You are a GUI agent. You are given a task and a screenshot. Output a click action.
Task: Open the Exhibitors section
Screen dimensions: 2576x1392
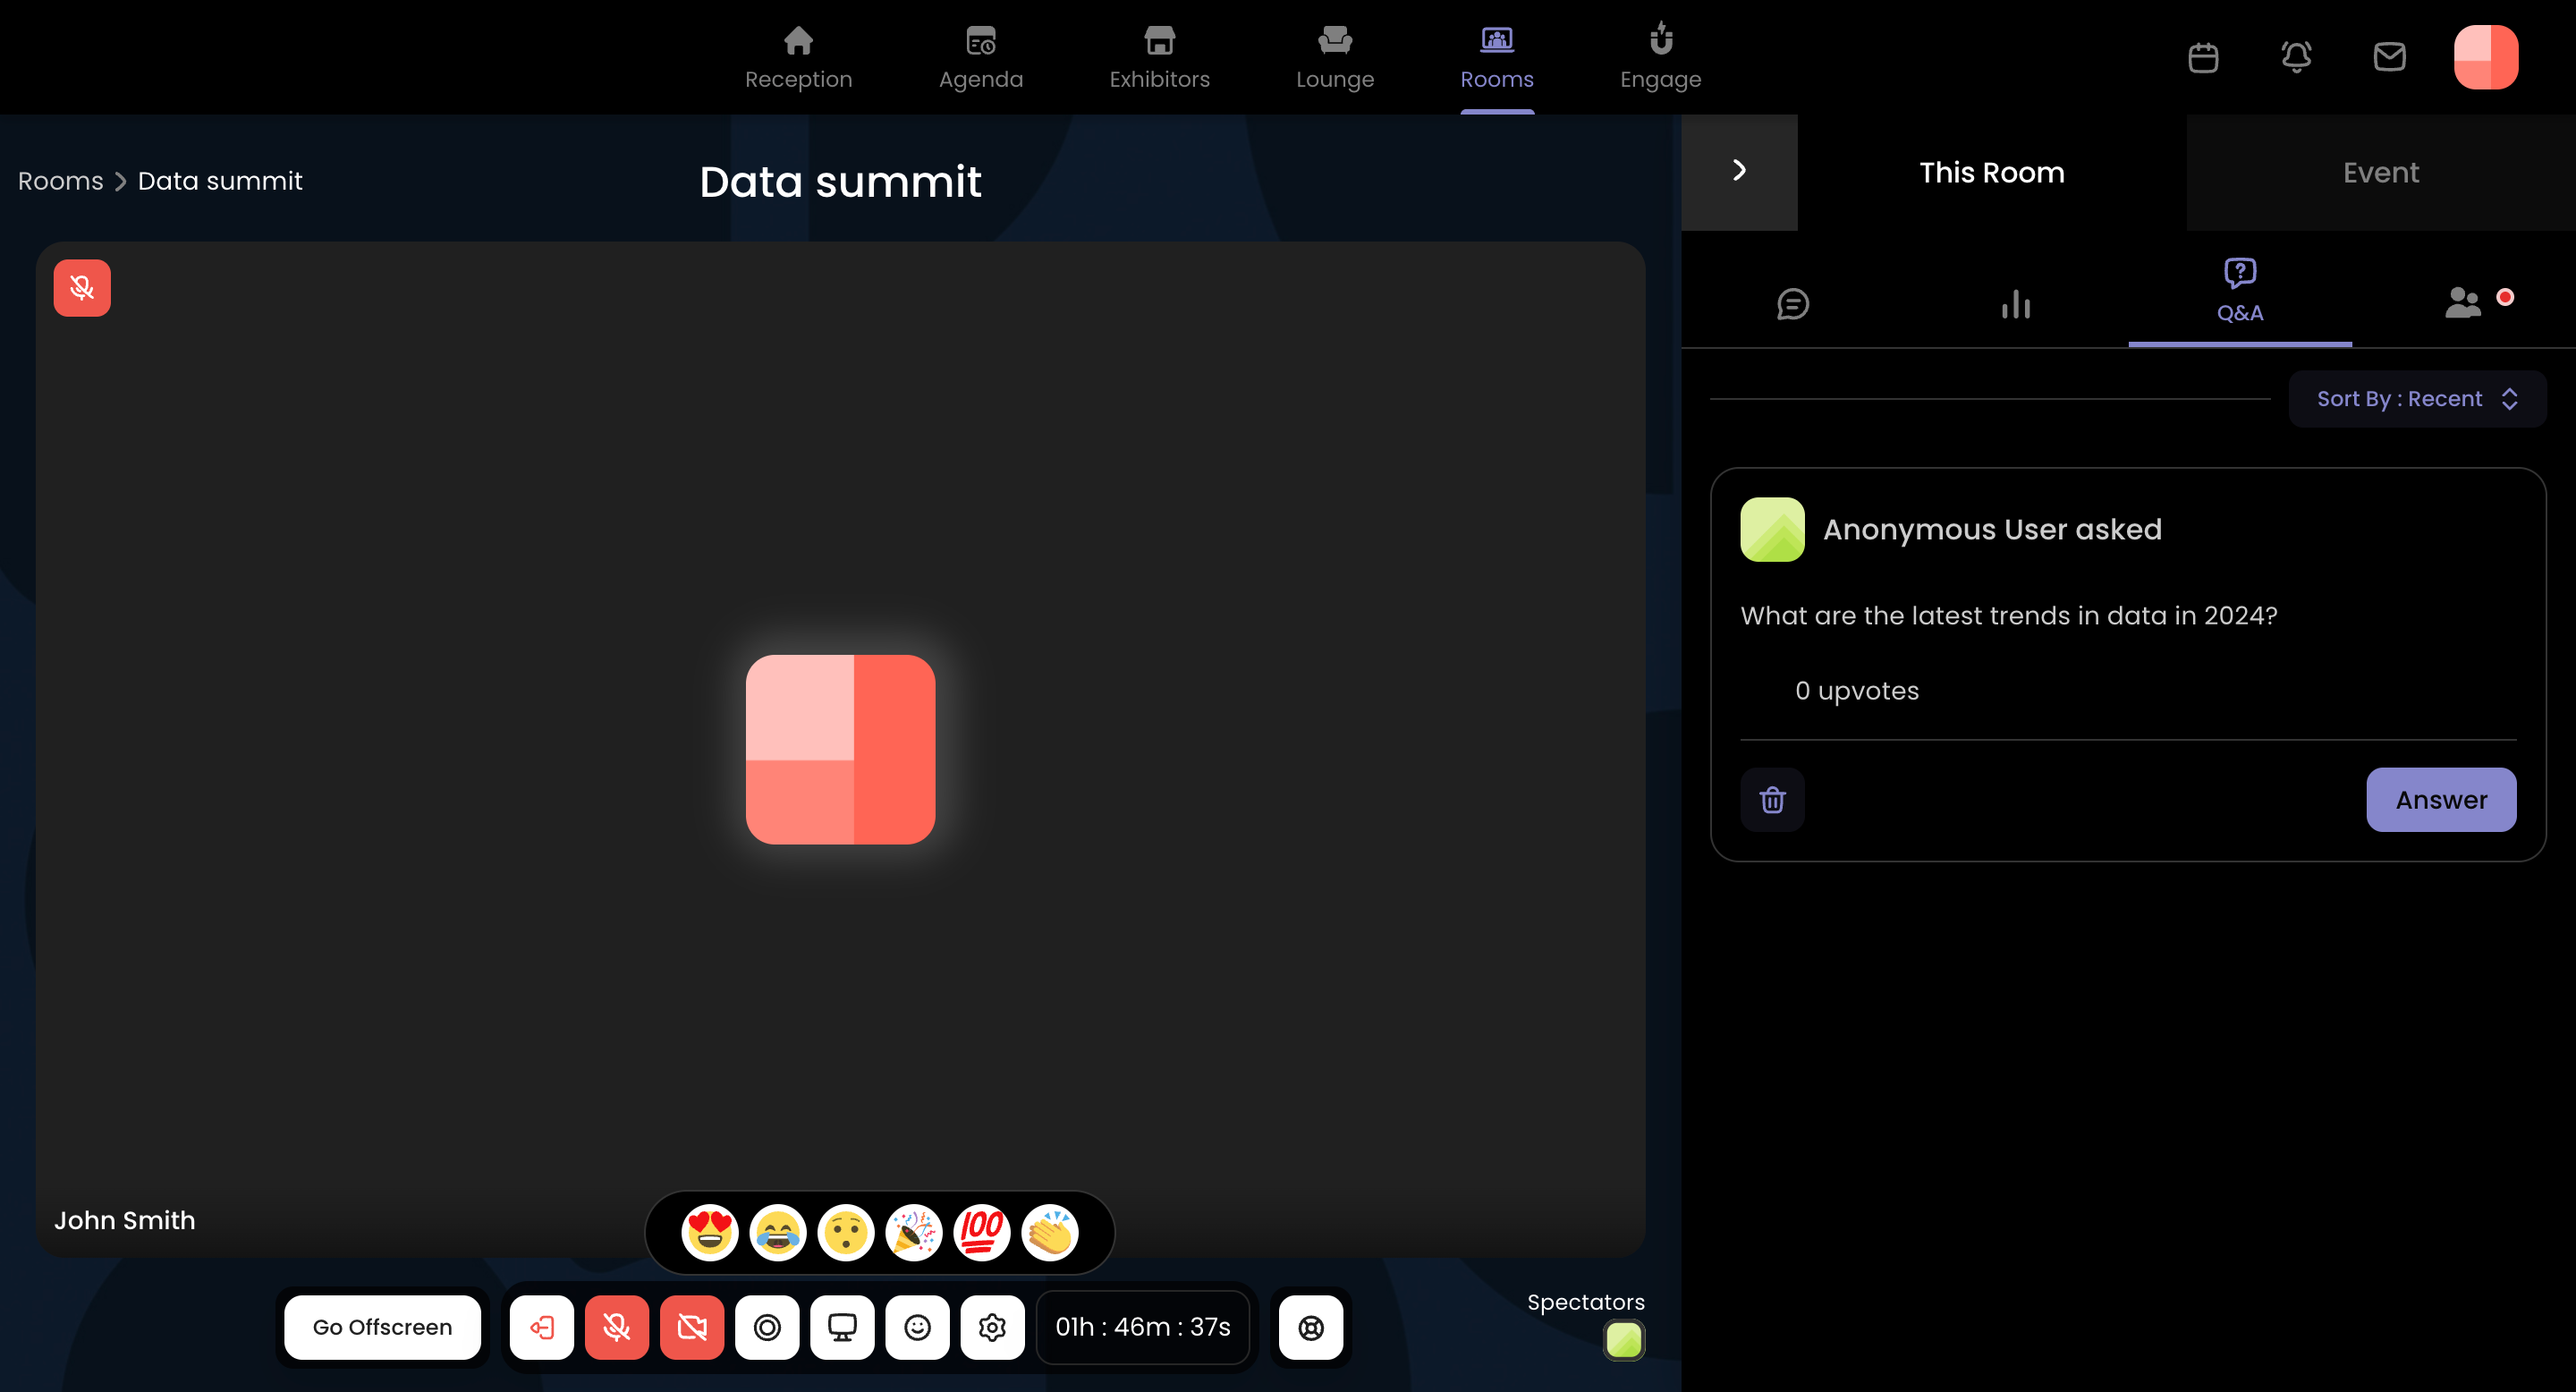click(1159, 57)
